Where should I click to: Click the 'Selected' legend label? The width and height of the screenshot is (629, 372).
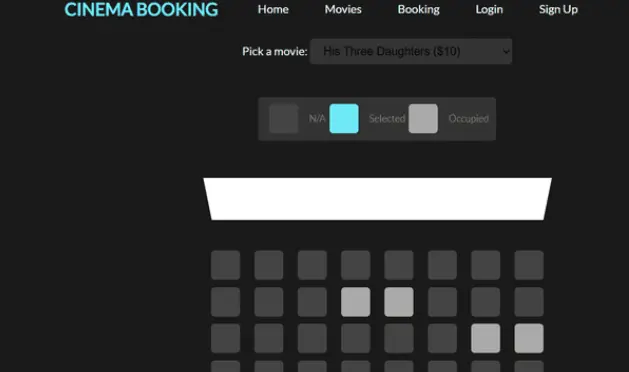pyautogui.click(x=387, y=118)
